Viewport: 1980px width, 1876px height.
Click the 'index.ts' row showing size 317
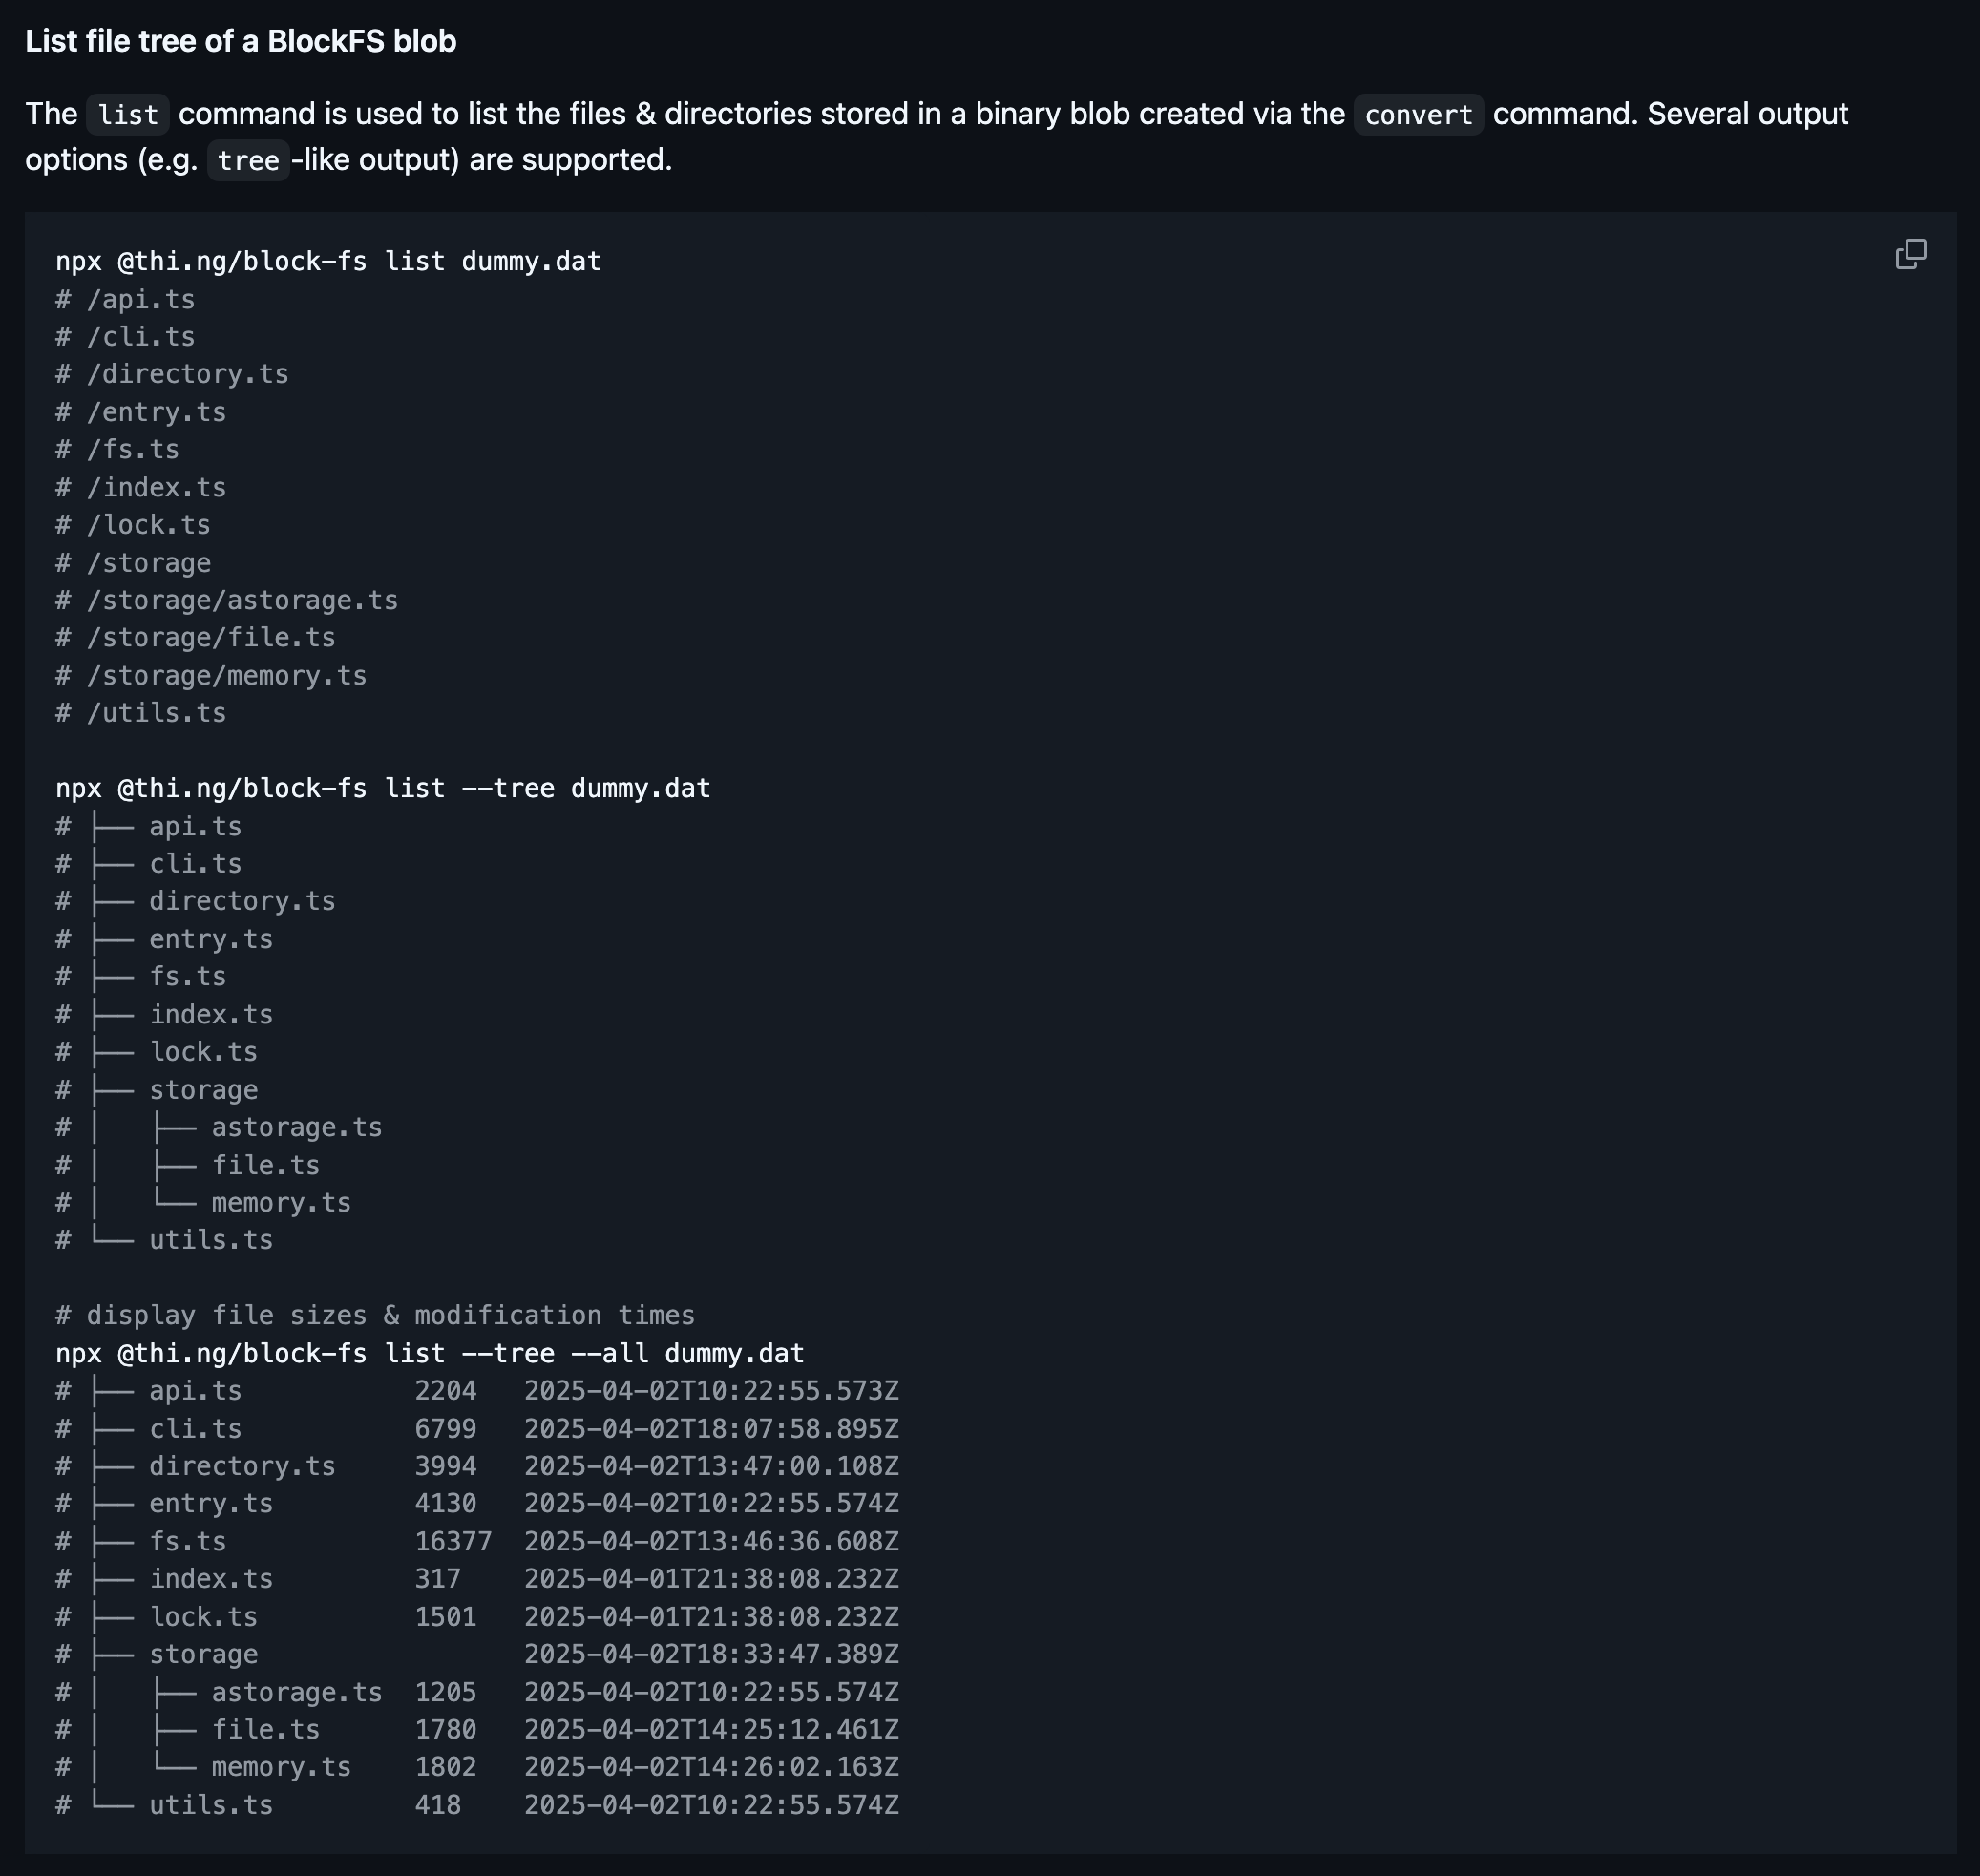477,1579
